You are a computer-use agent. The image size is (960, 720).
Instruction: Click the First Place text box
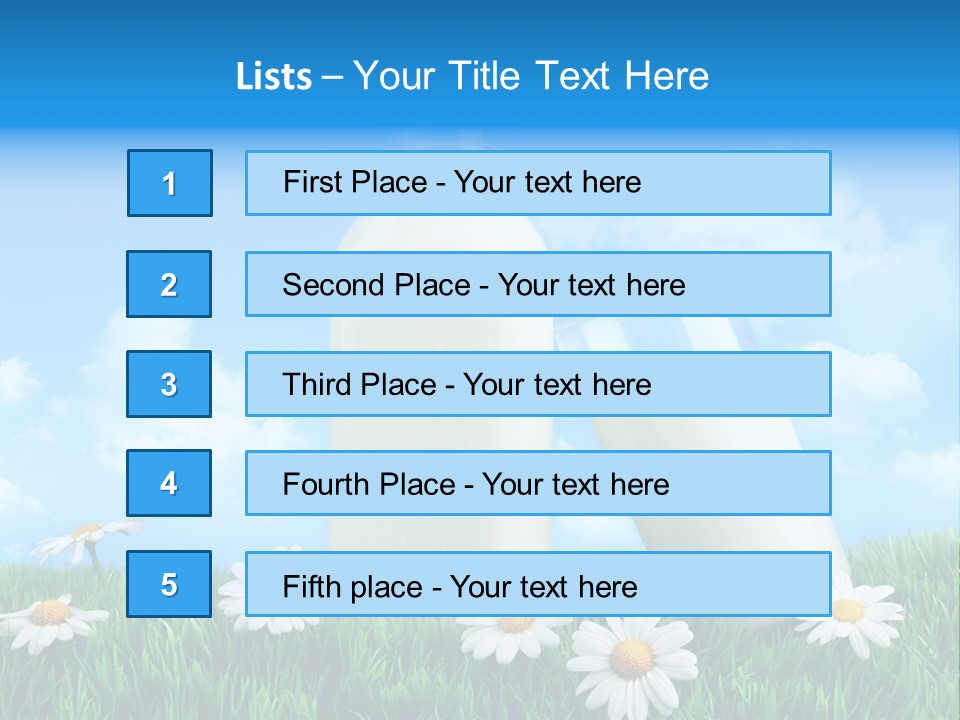pos(538,183)
